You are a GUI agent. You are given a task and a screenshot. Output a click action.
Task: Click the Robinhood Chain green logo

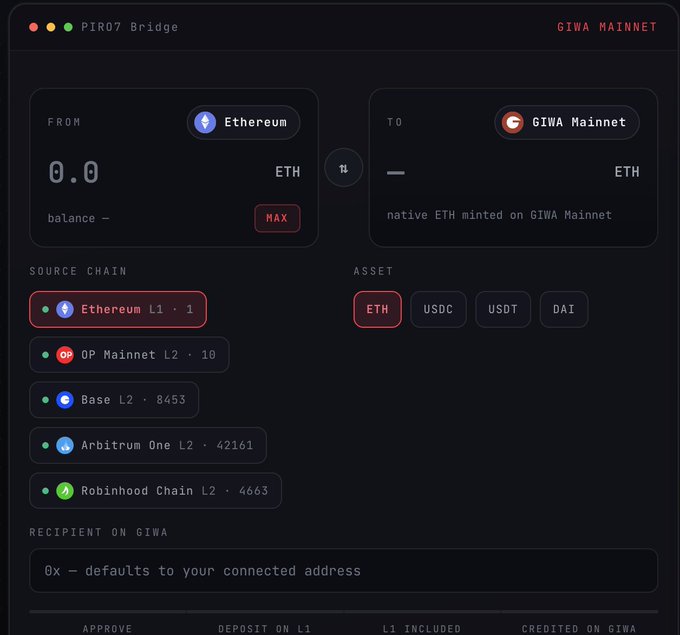pyautogui.click(x=65, y=491)
